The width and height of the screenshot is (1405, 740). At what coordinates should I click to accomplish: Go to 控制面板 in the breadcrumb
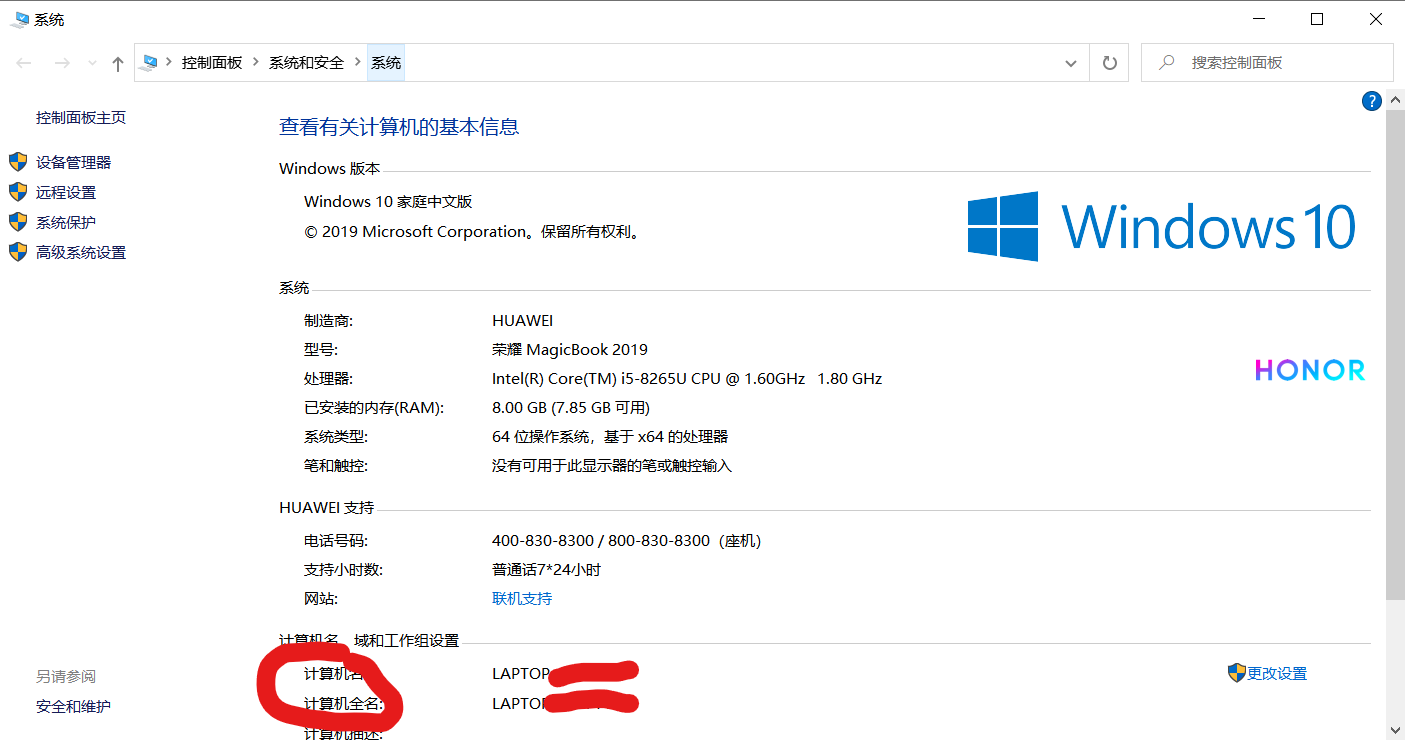click(x=212, y=62)
